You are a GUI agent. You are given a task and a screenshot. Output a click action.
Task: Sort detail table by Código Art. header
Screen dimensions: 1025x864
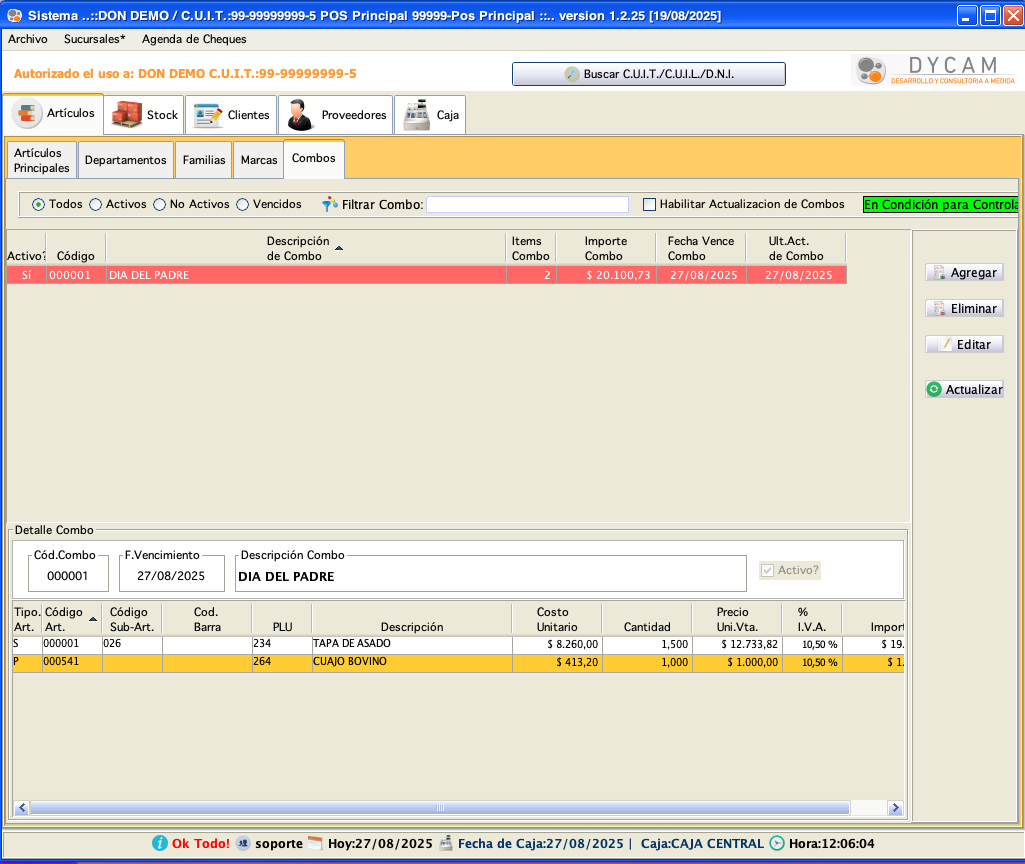(x=71, y=619)
